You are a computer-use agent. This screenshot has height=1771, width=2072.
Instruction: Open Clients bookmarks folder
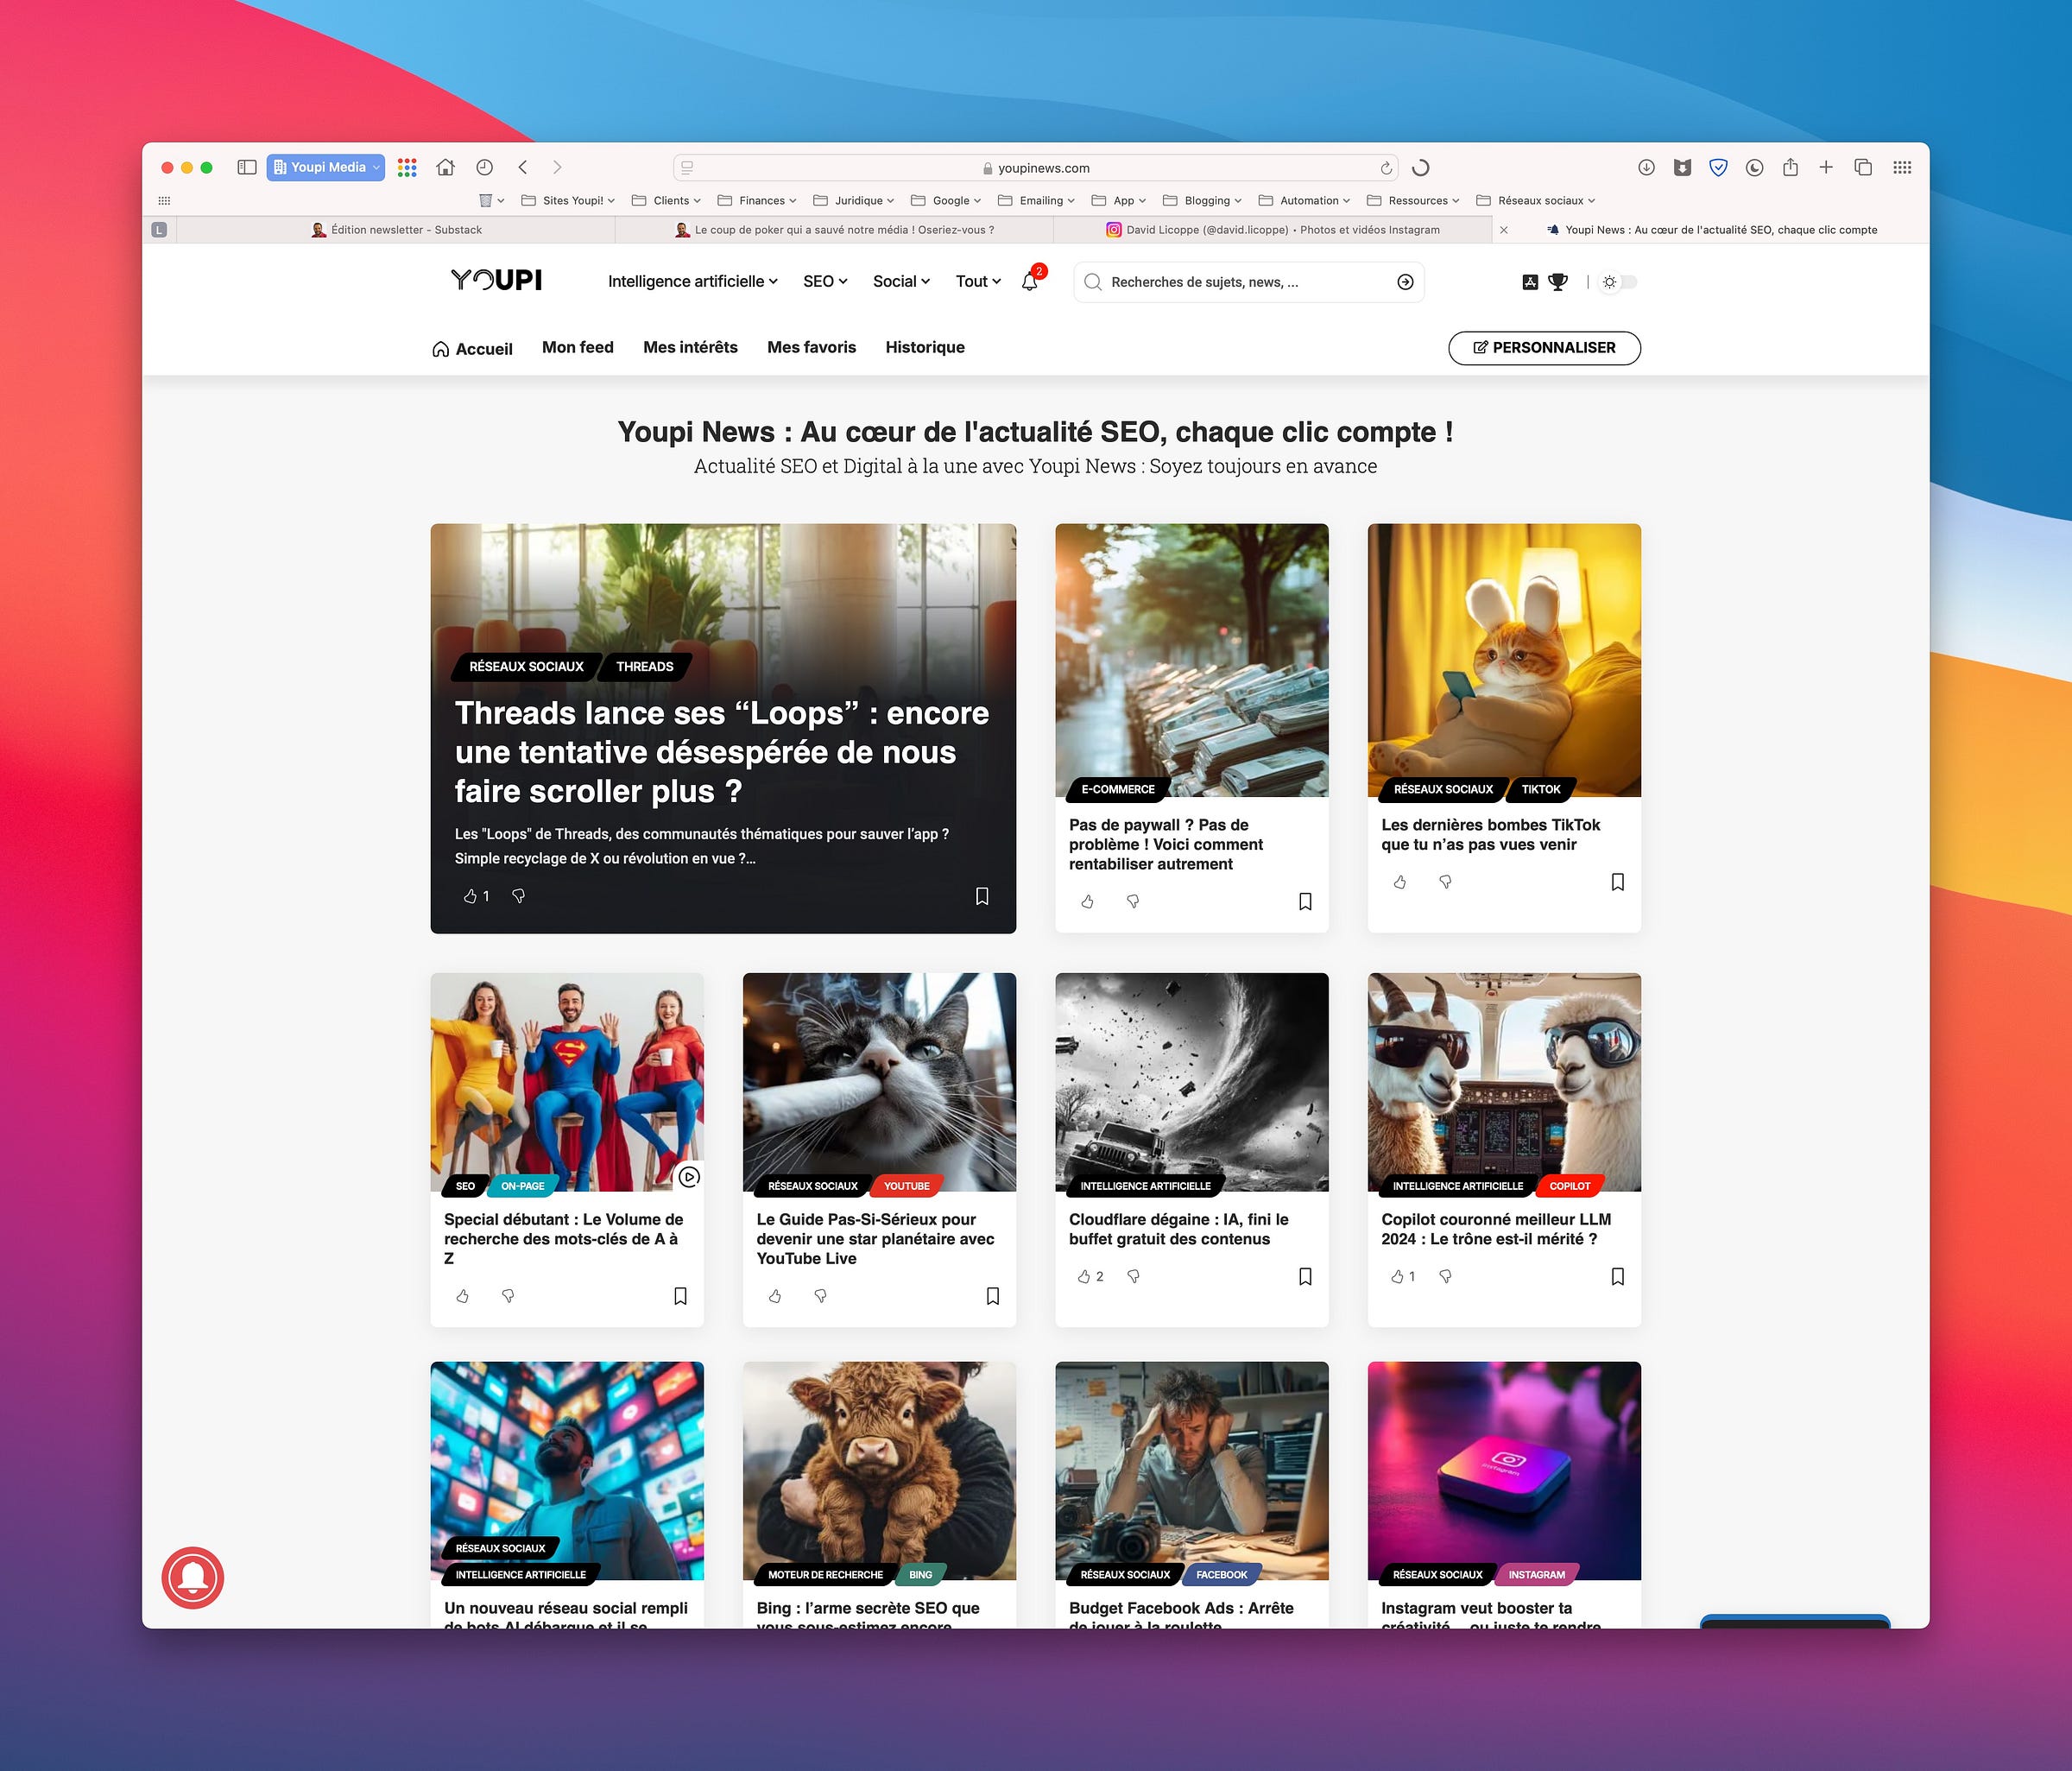[666, 200]
